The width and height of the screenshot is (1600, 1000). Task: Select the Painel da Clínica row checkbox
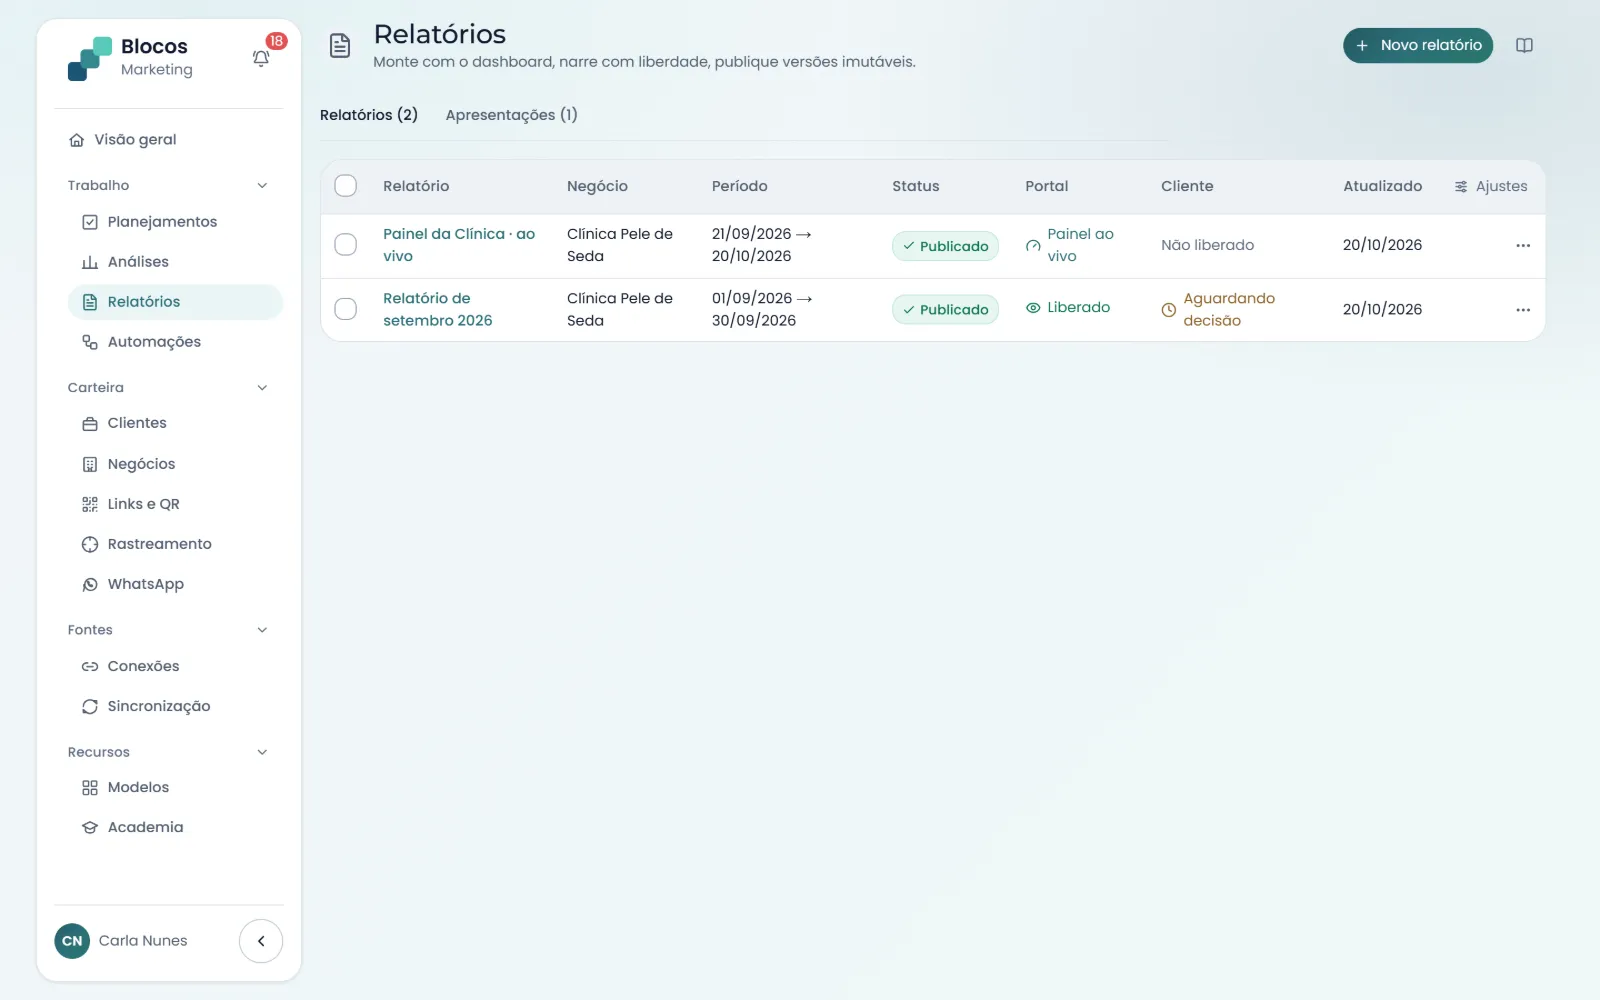tap(346, 245)
